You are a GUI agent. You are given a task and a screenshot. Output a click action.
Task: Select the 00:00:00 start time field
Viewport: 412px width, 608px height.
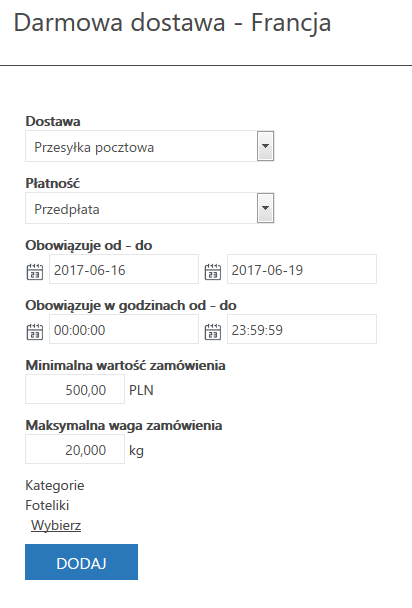(x=124, y=329)
